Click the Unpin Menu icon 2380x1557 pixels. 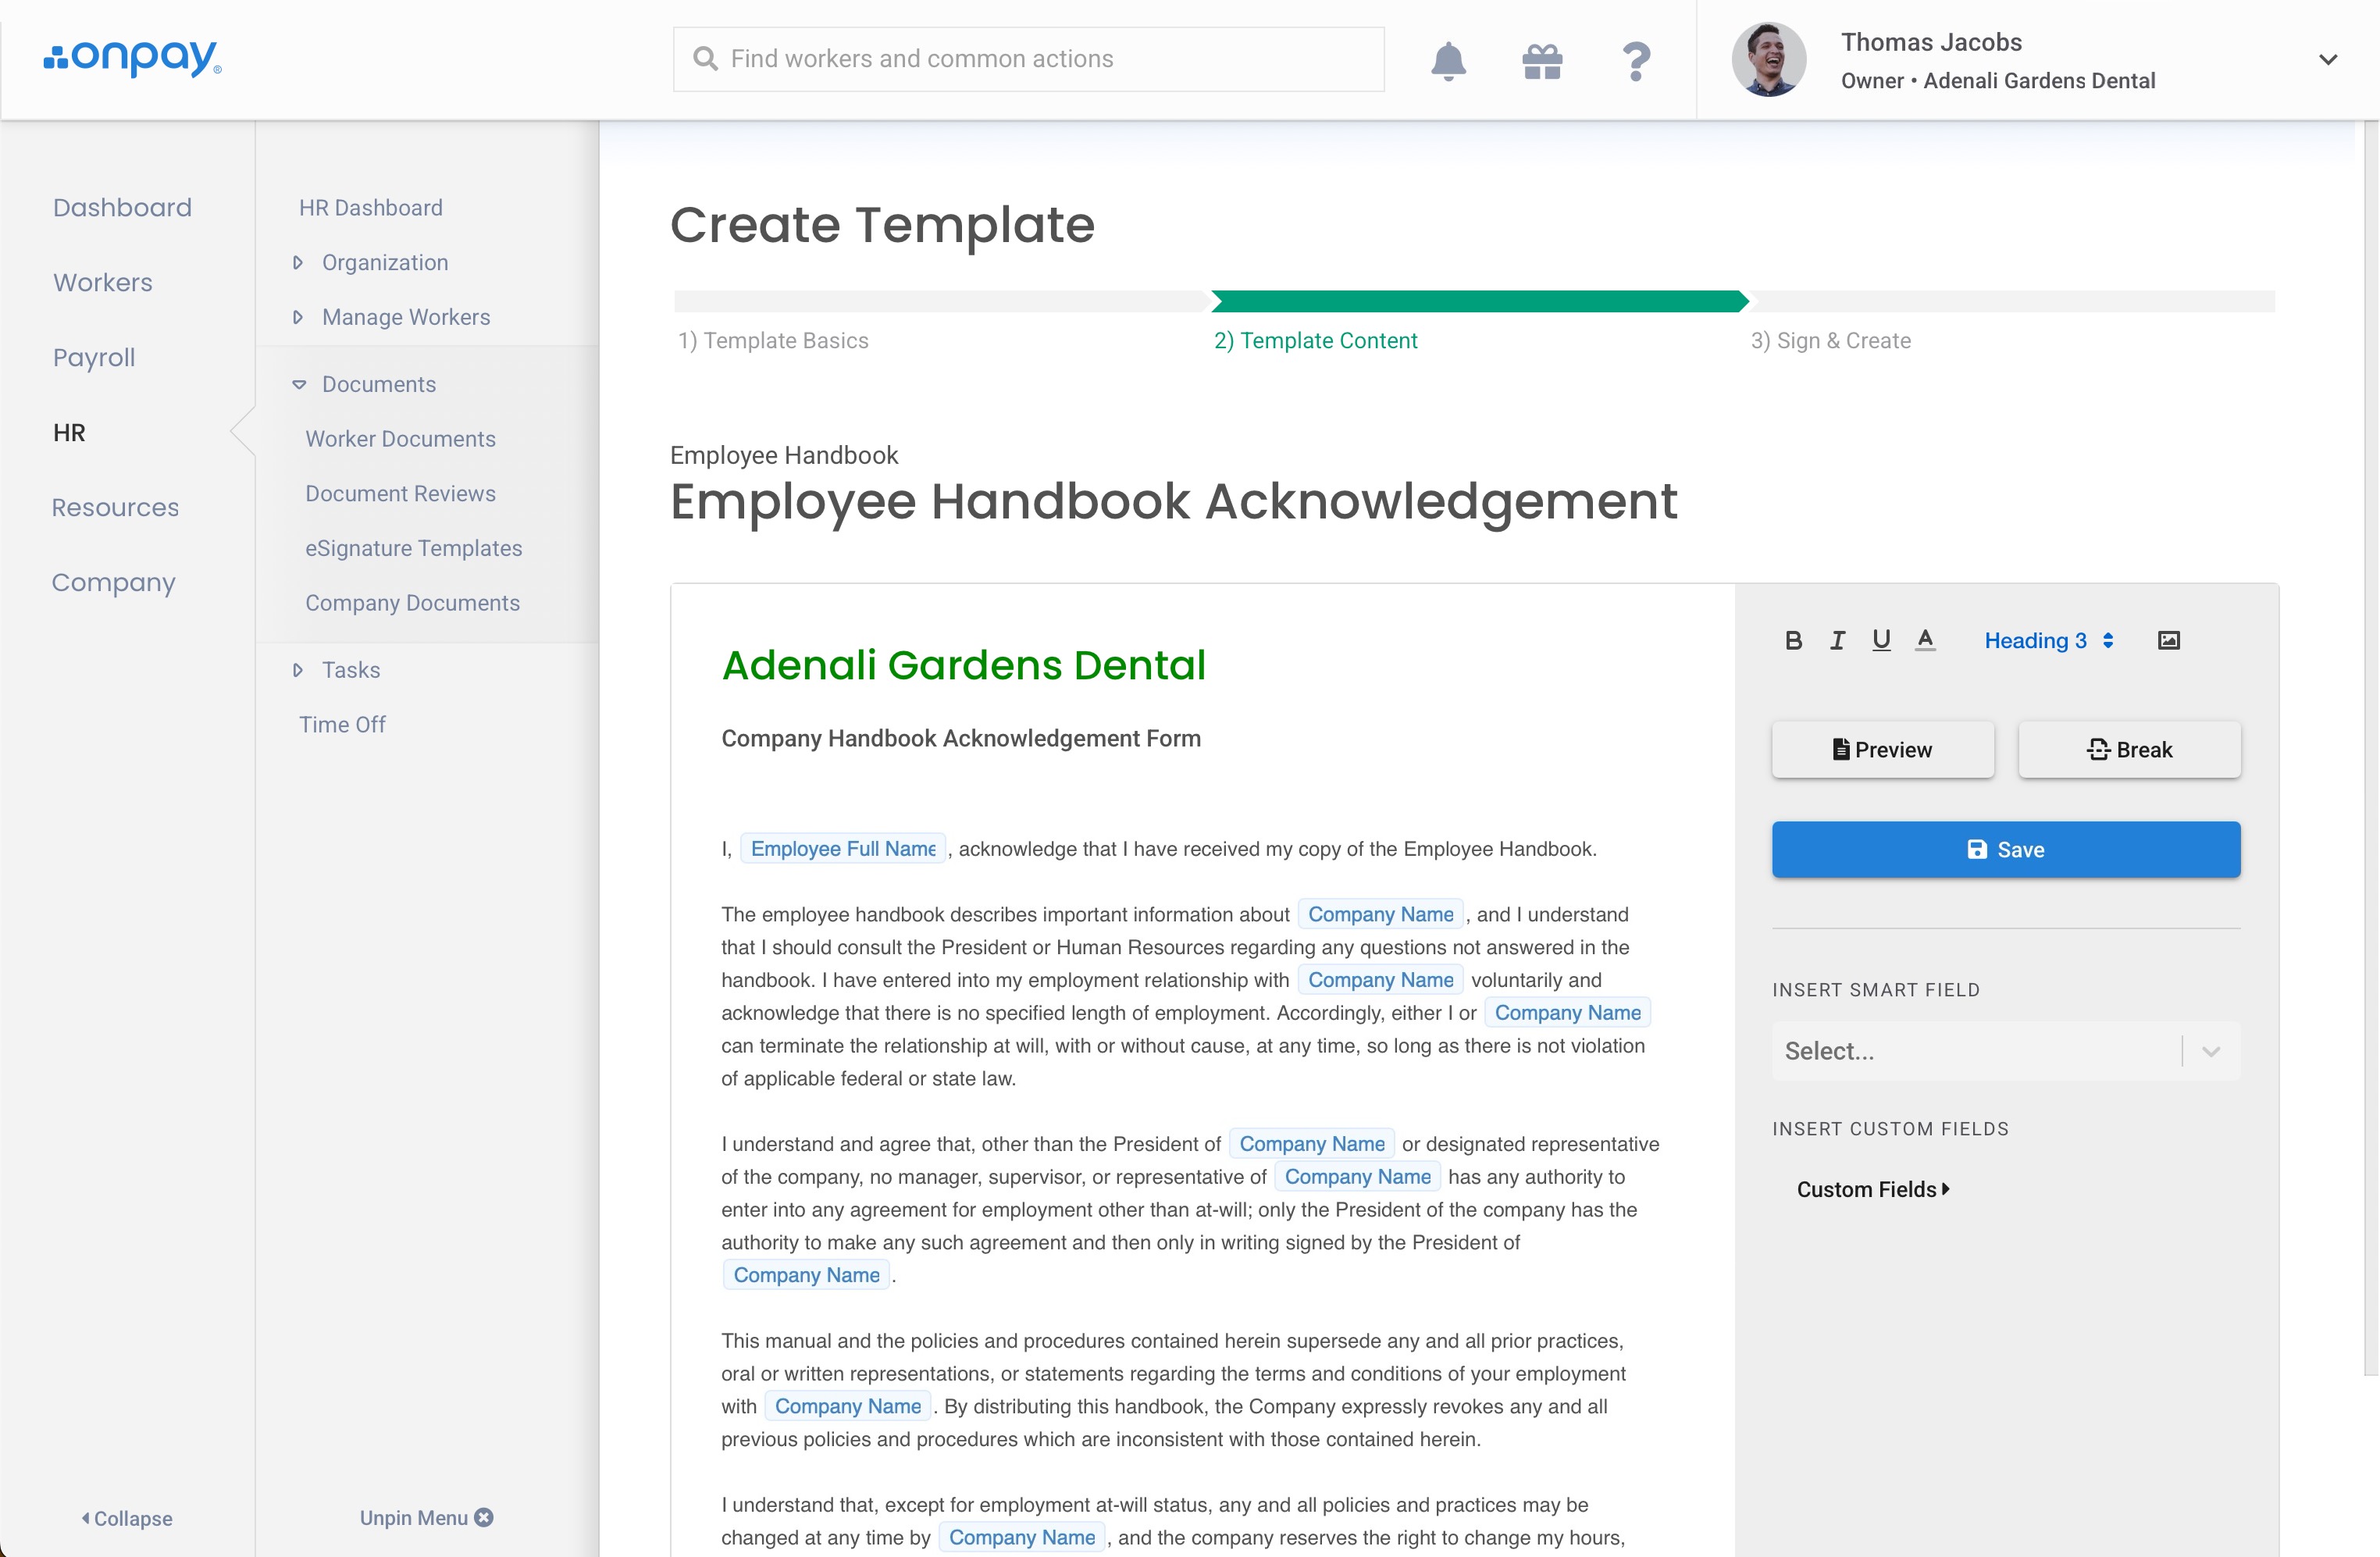(484, 1517)
